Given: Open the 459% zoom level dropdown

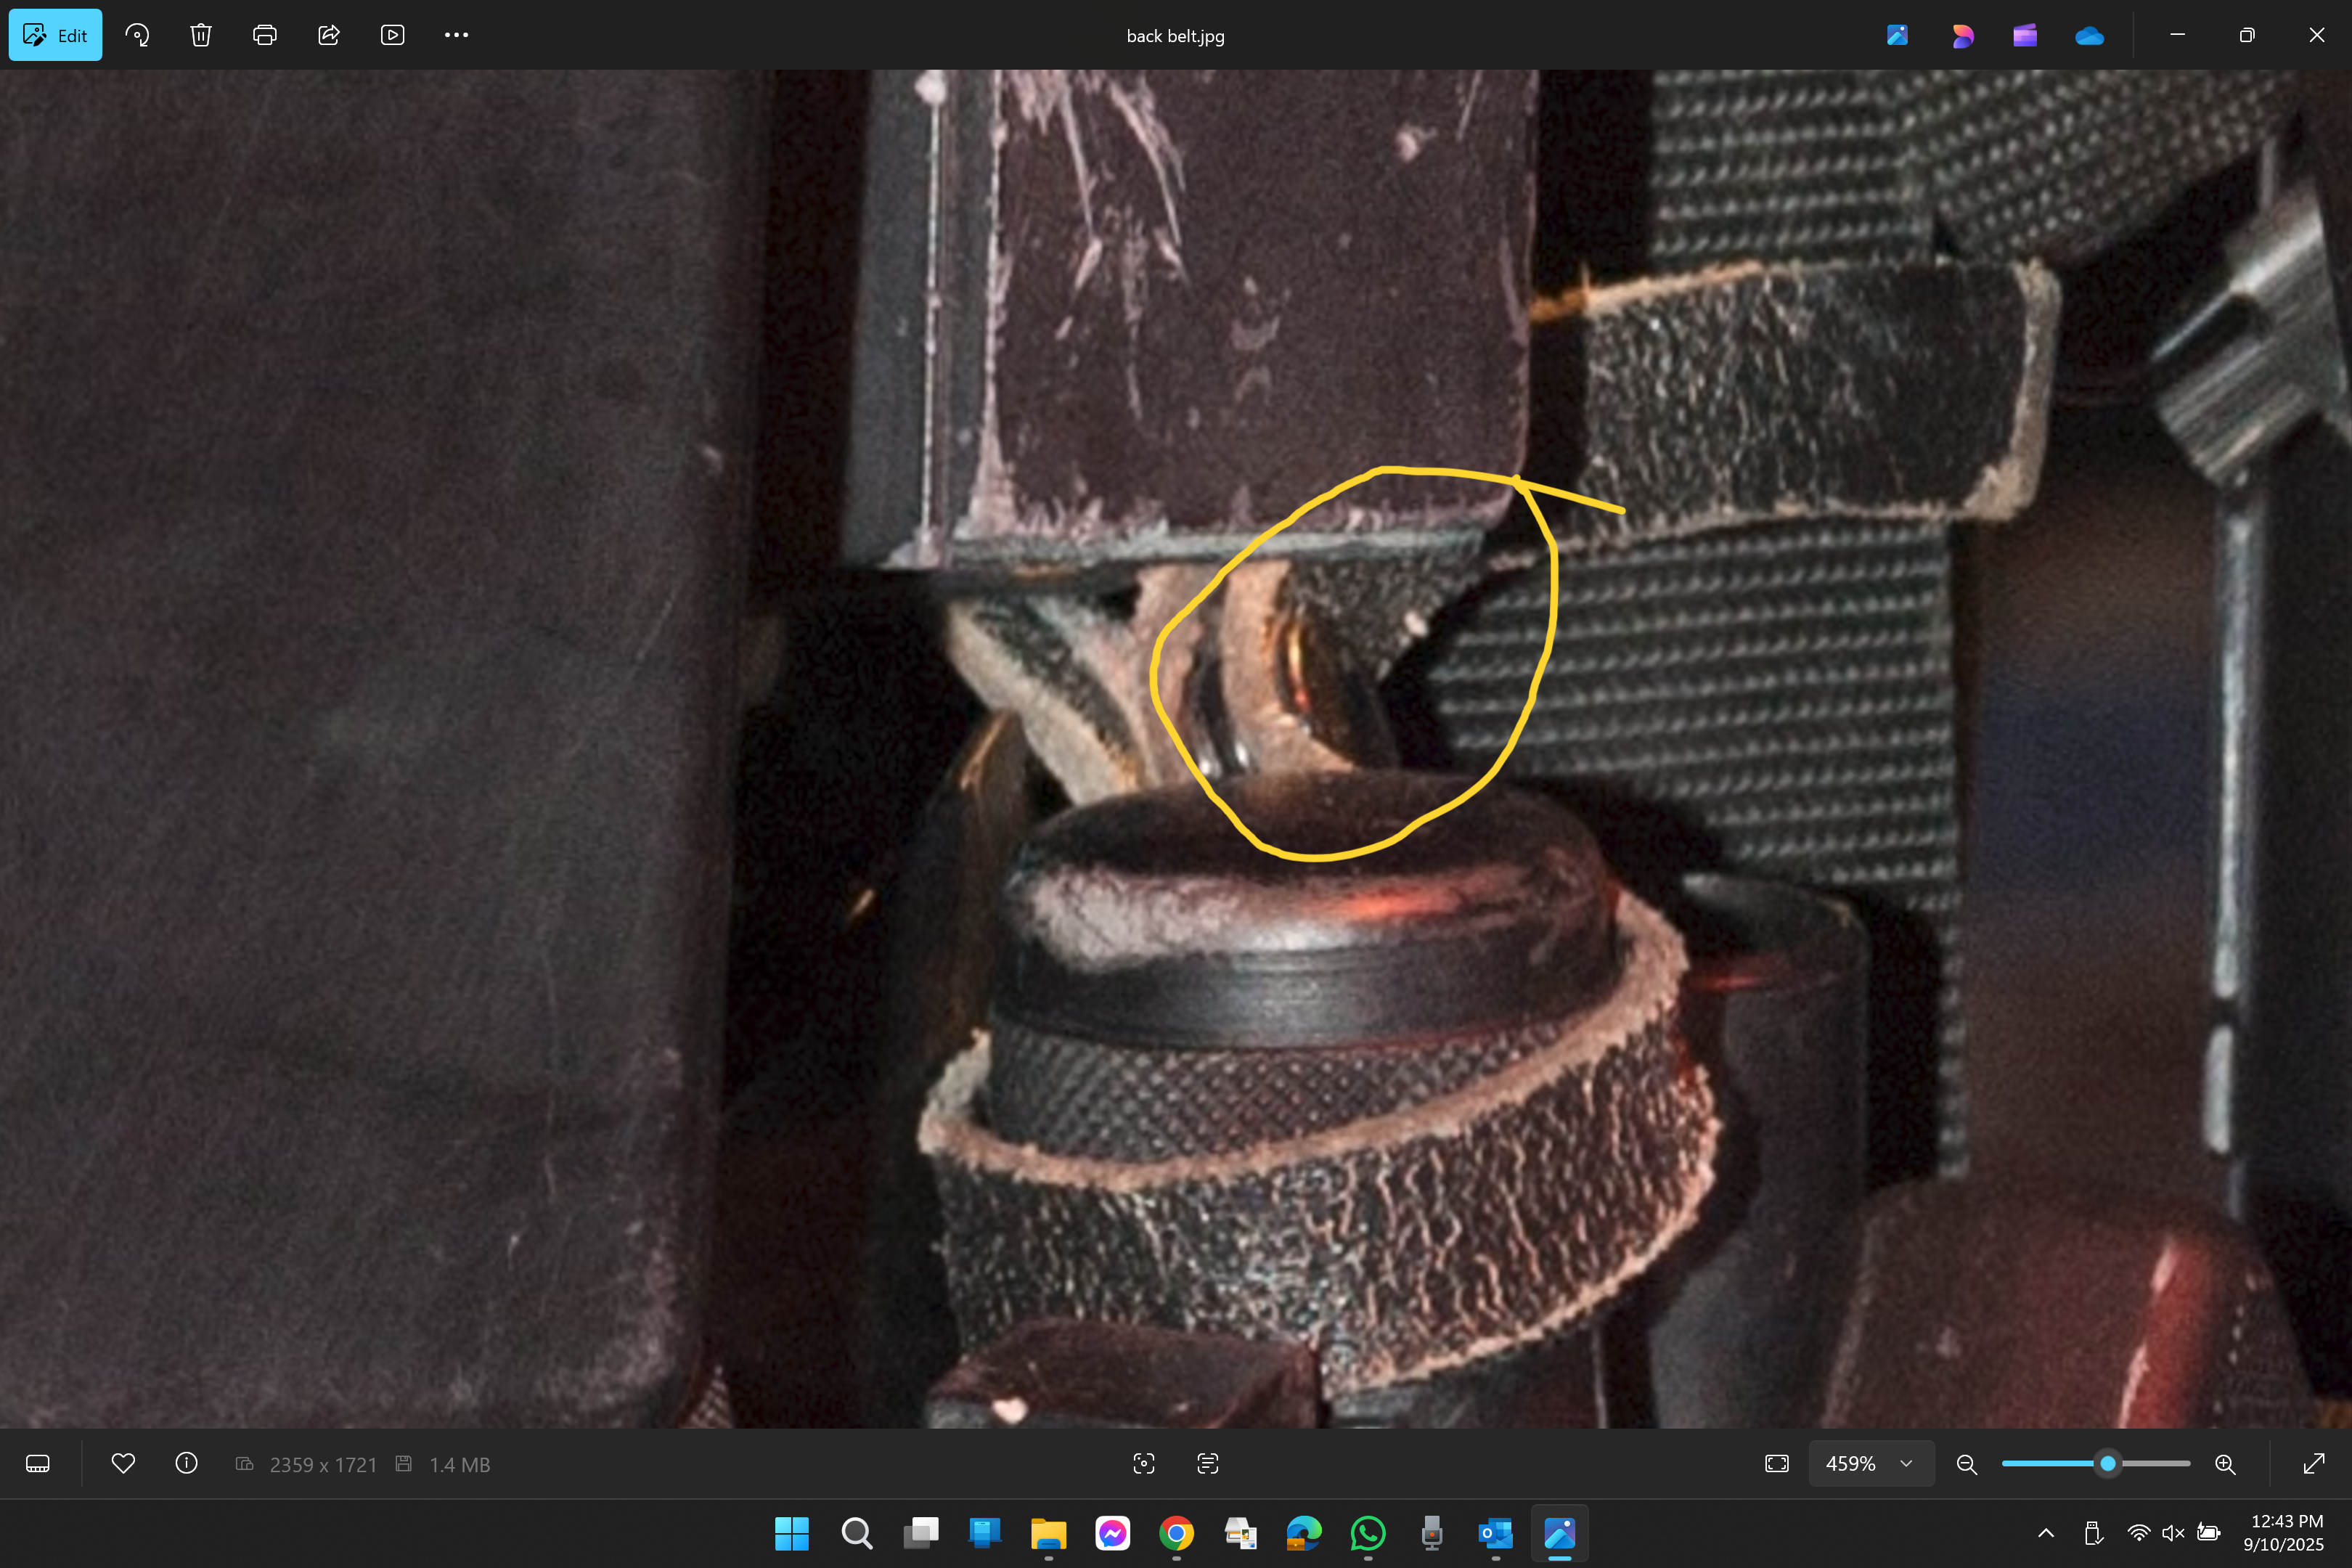Looking at the screenshot, I should 1871,1464.
